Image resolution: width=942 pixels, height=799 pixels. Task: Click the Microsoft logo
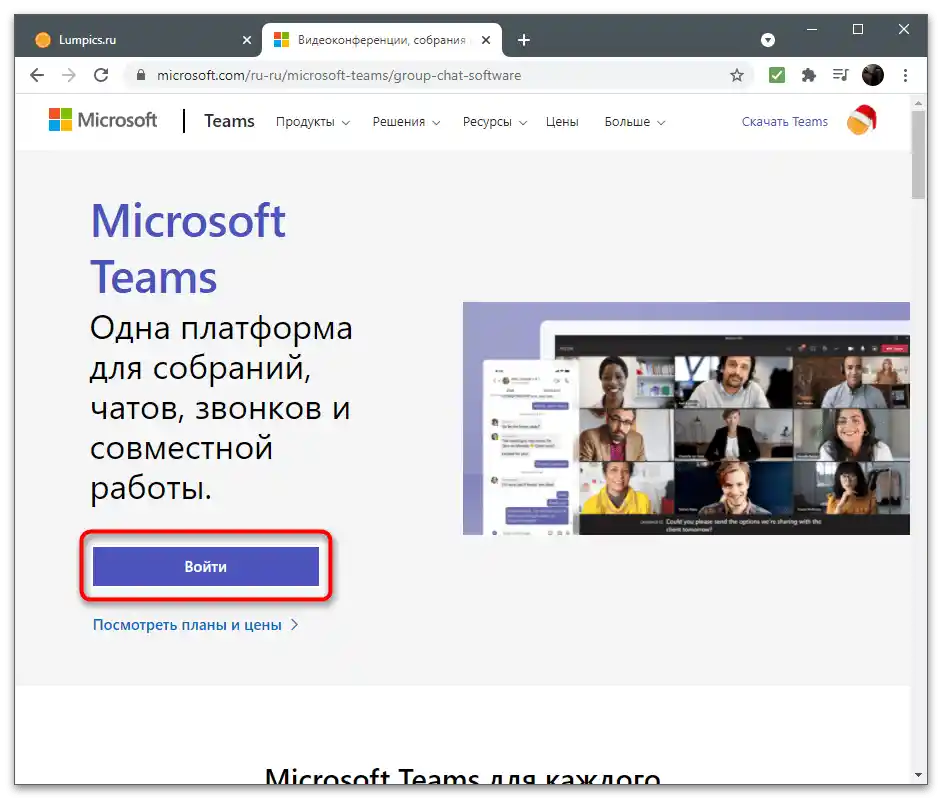(103, 120)
